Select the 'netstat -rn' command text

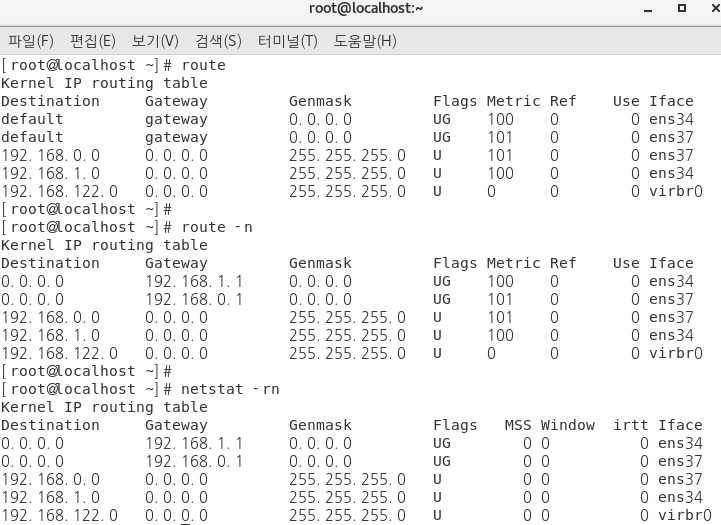[230, 389]
